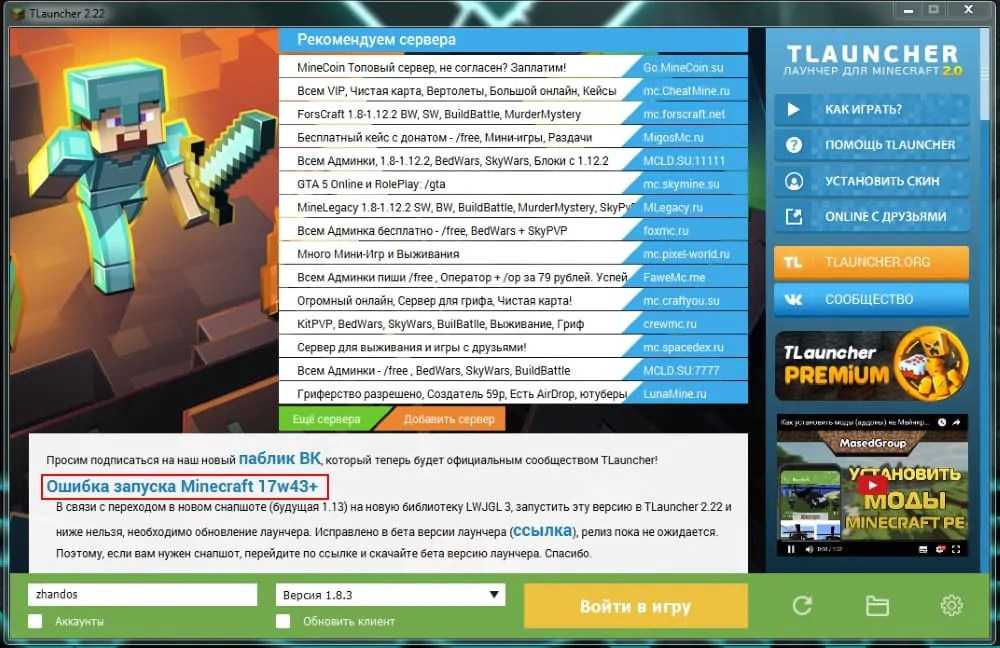Select MLegacy.ru server address

pyautogui.click(x=673, y=207)
